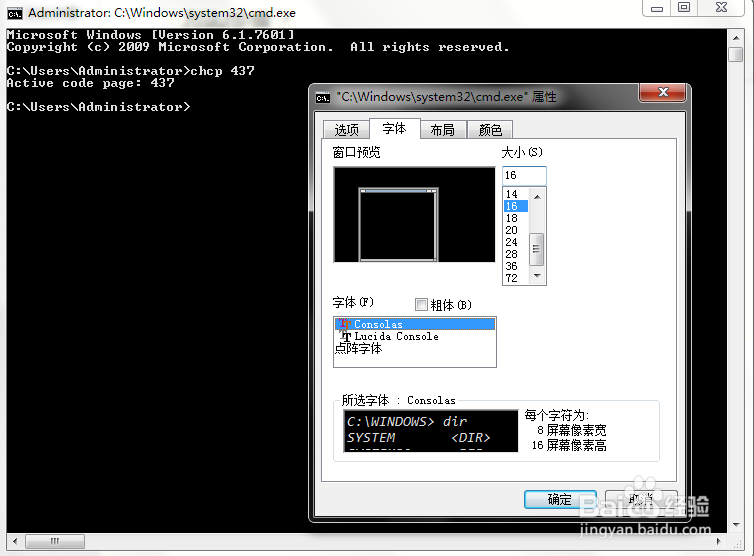Maximize the main cmd window
This screenshot has height=556, width=754.
pos(684,8)
